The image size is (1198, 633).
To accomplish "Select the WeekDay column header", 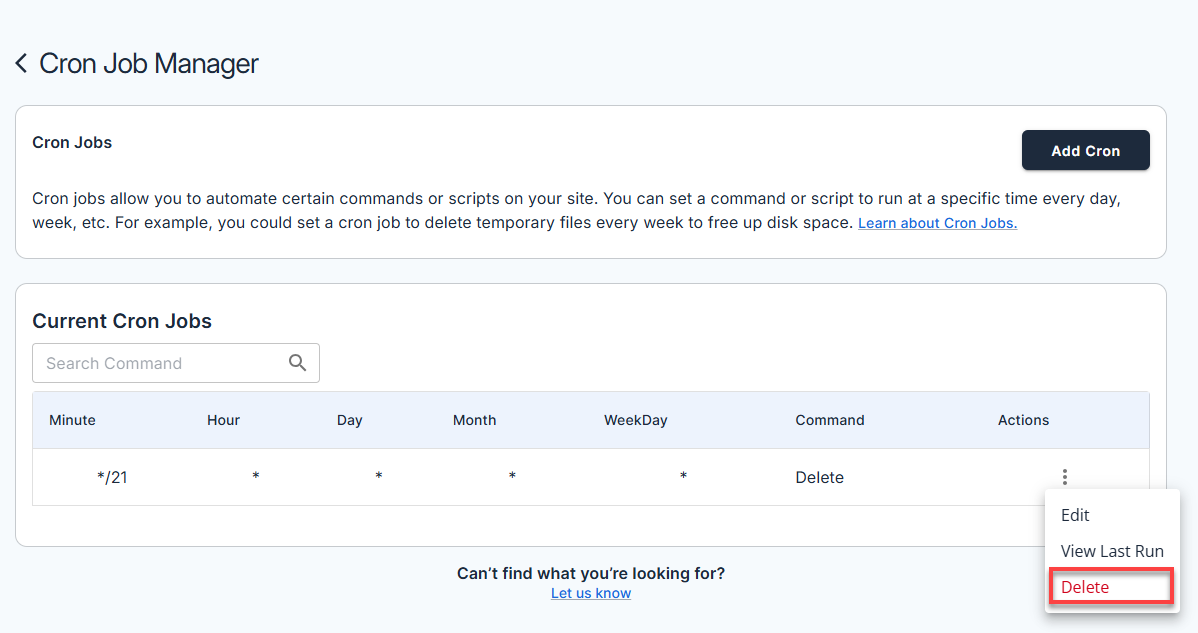I will 635,420.
